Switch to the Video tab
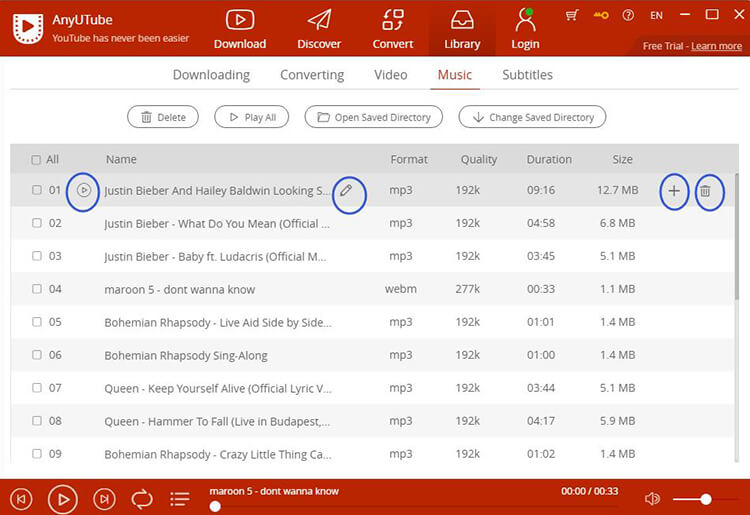The height and width of the screenshot is (515, 750). pyautogui.click(x=391, y=75)
